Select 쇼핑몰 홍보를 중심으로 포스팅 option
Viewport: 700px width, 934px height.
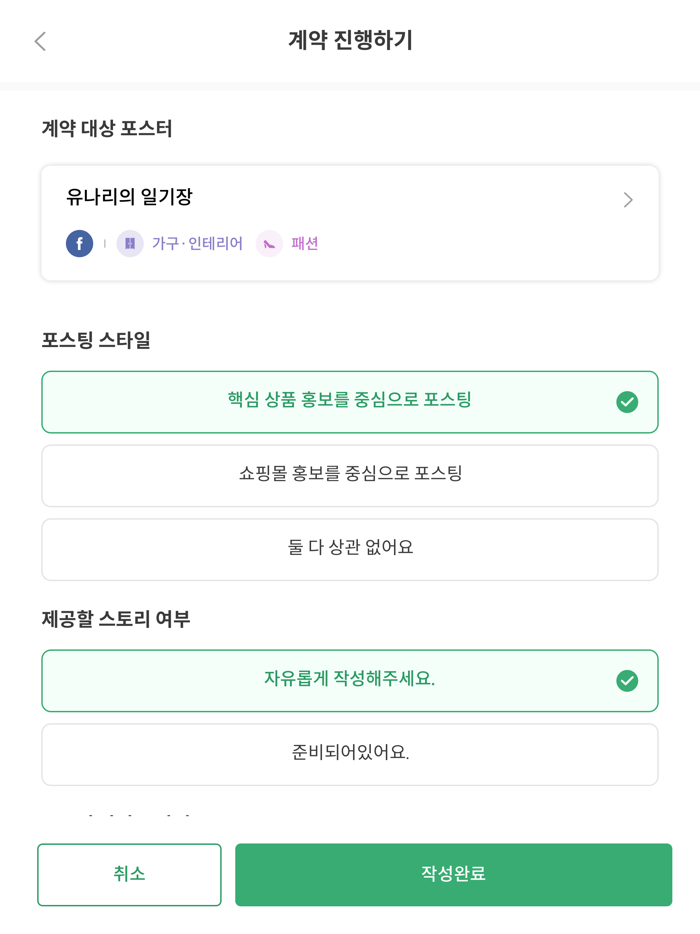click(349, 476)
